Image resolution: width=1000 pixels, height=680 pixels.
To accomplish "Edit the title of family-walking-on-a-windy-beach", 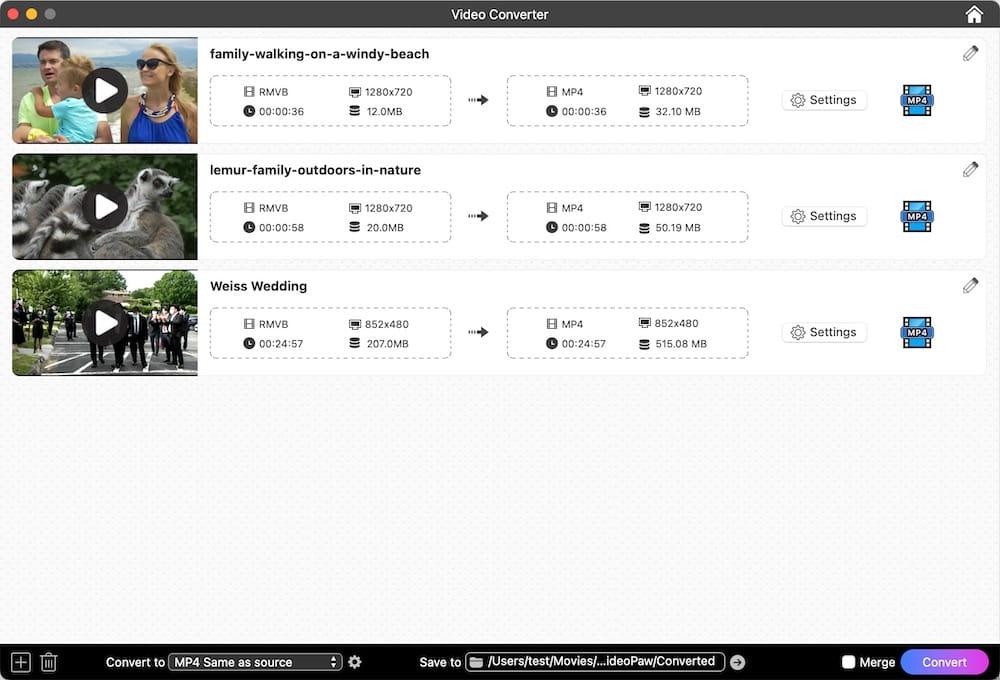I will click(970, 53).
